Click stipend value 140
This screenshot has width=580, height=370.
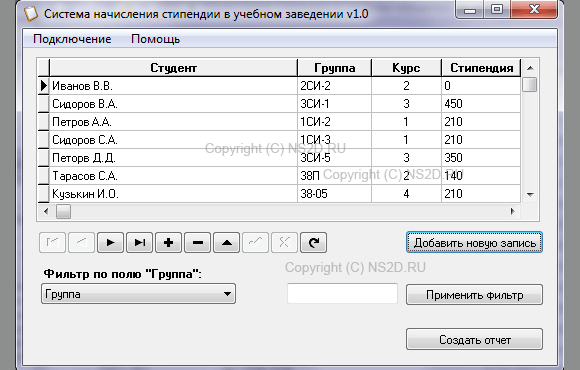481,176
